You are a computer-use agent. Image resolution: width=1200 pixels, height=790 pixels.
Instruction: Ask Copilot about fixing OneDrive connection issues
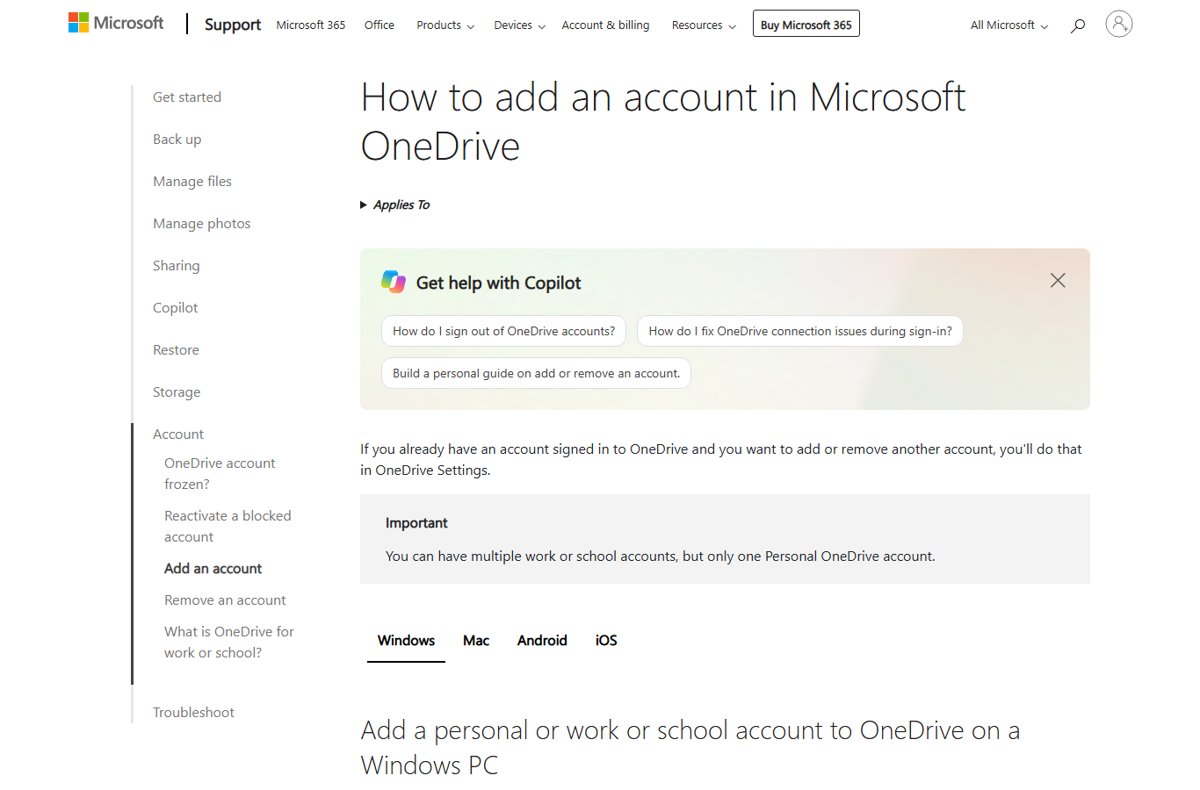(800, 331)
